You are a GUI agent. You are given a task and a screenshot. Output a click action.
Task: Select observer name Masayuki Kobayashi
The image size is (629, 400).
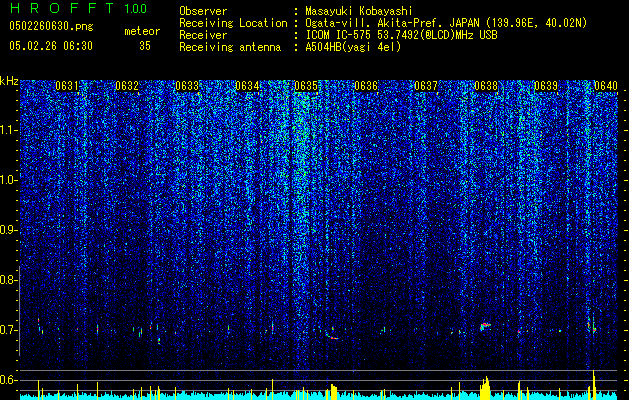pos(358,11)
